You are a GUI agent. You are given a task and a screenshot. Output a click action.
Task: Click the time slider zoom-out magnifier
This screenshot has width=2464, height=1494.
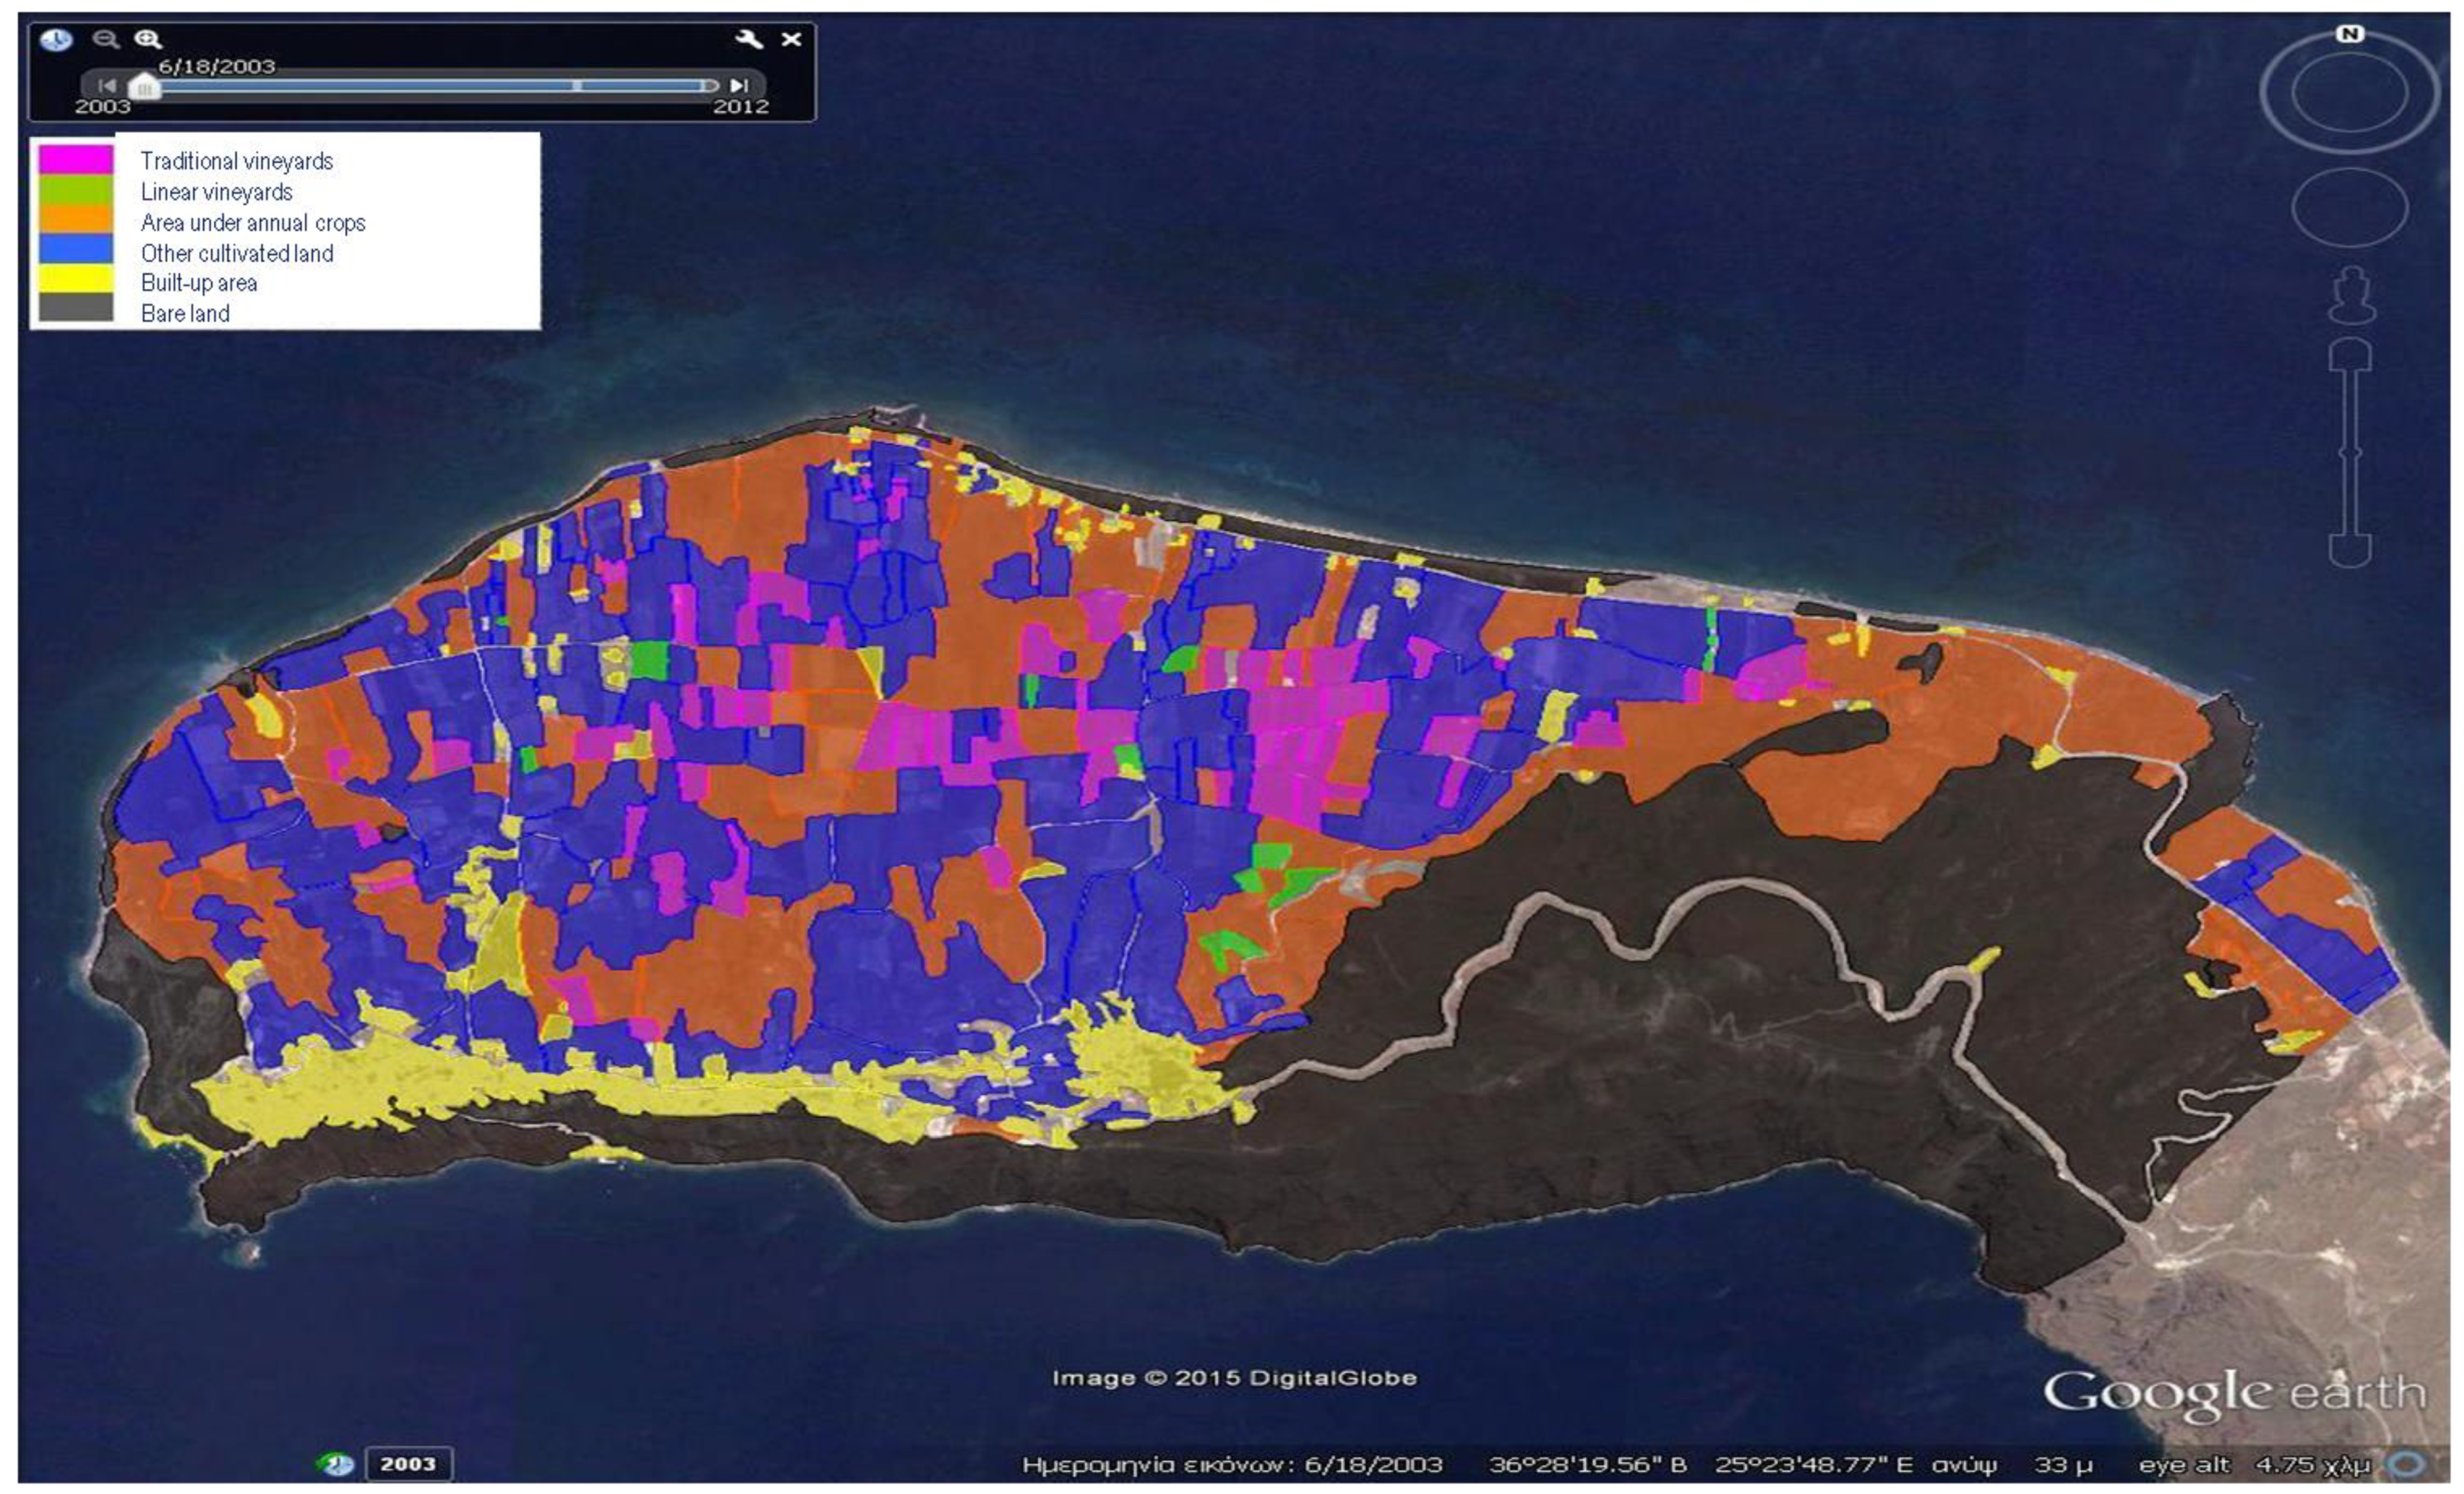tap(105, 39)
